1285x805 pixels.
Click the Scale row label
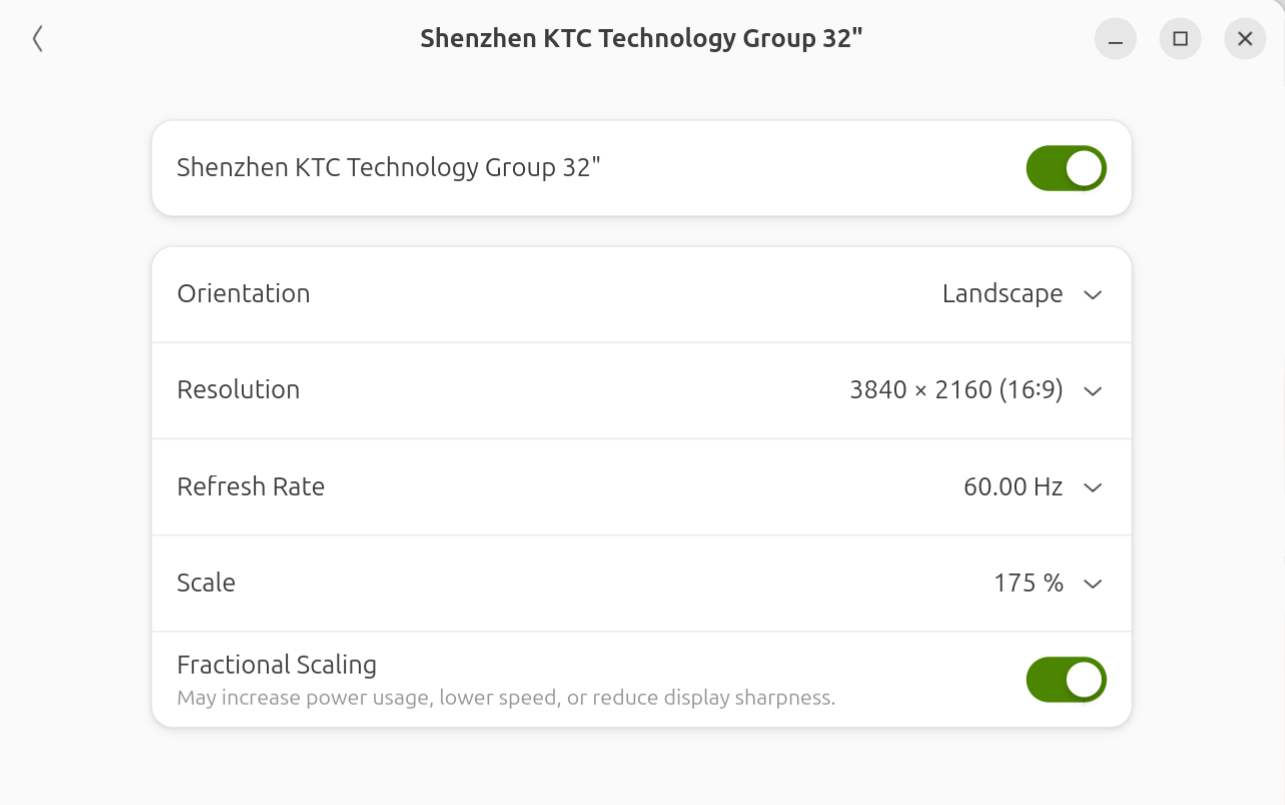click(x=206, y=583)
